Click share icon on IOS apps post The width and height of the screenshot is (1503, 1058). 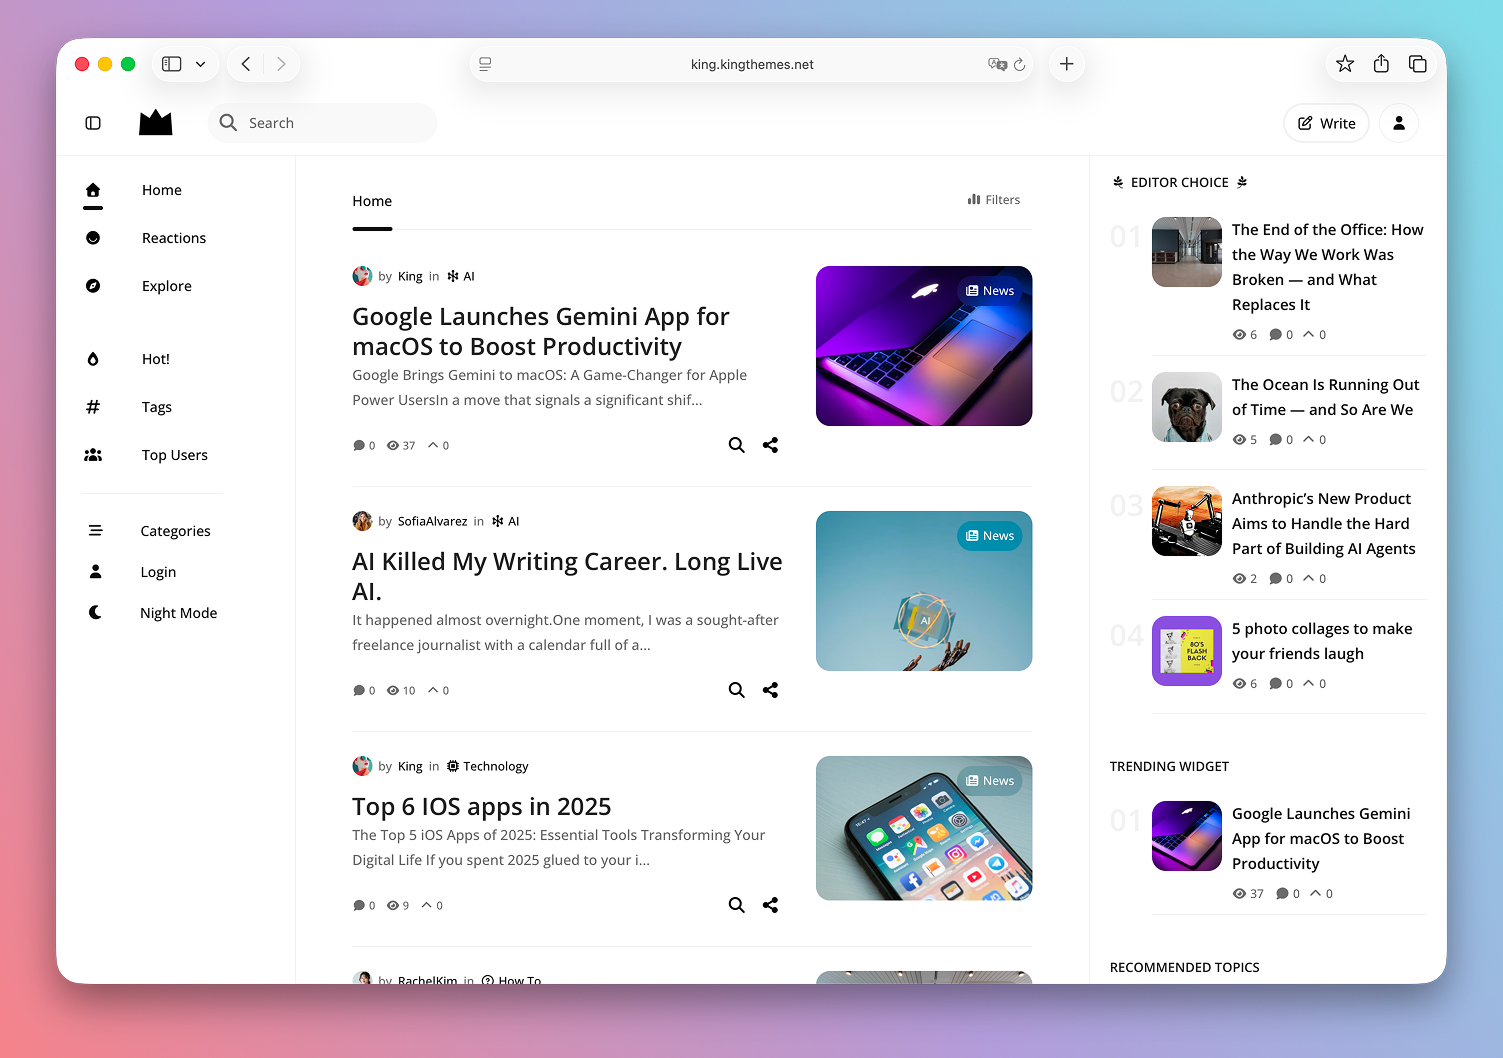[x=770, y=905]
